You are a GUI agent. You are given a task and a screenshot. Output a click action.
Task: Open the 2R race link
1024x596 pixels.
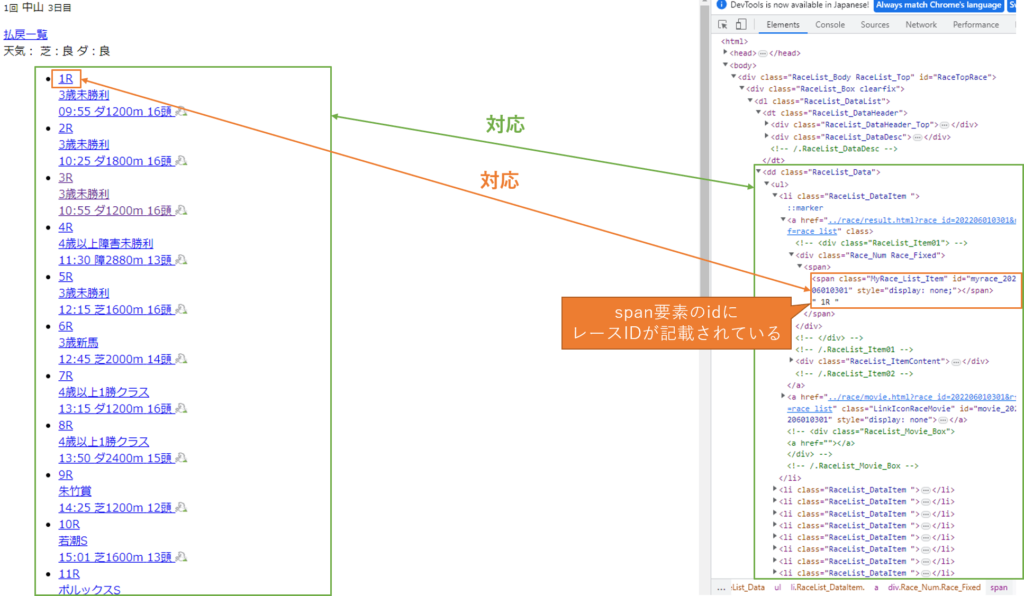(65, 129)
